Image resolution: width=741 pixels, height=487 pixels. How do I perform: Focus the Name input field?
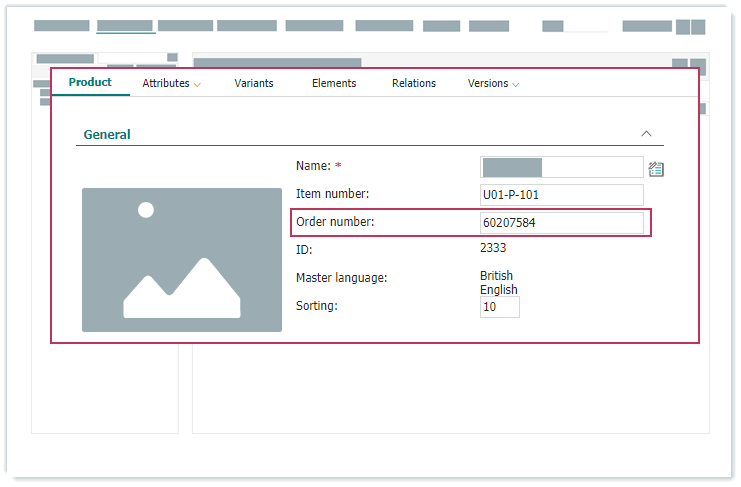(561, 167)
